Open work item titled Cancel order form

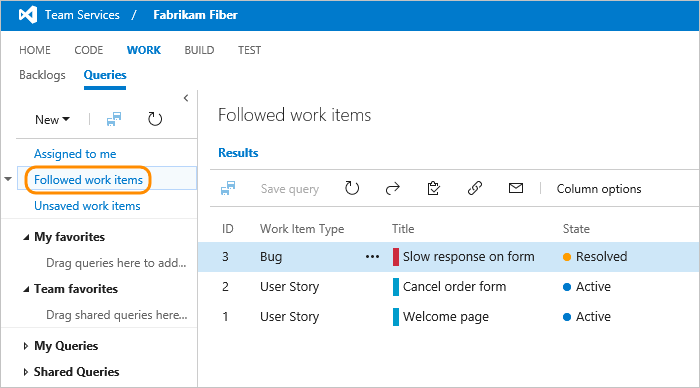(454, 287)
